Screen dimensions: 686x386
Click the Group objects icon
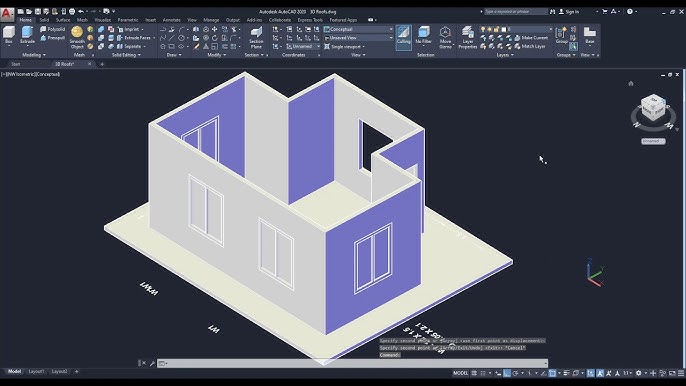(561, 35)
